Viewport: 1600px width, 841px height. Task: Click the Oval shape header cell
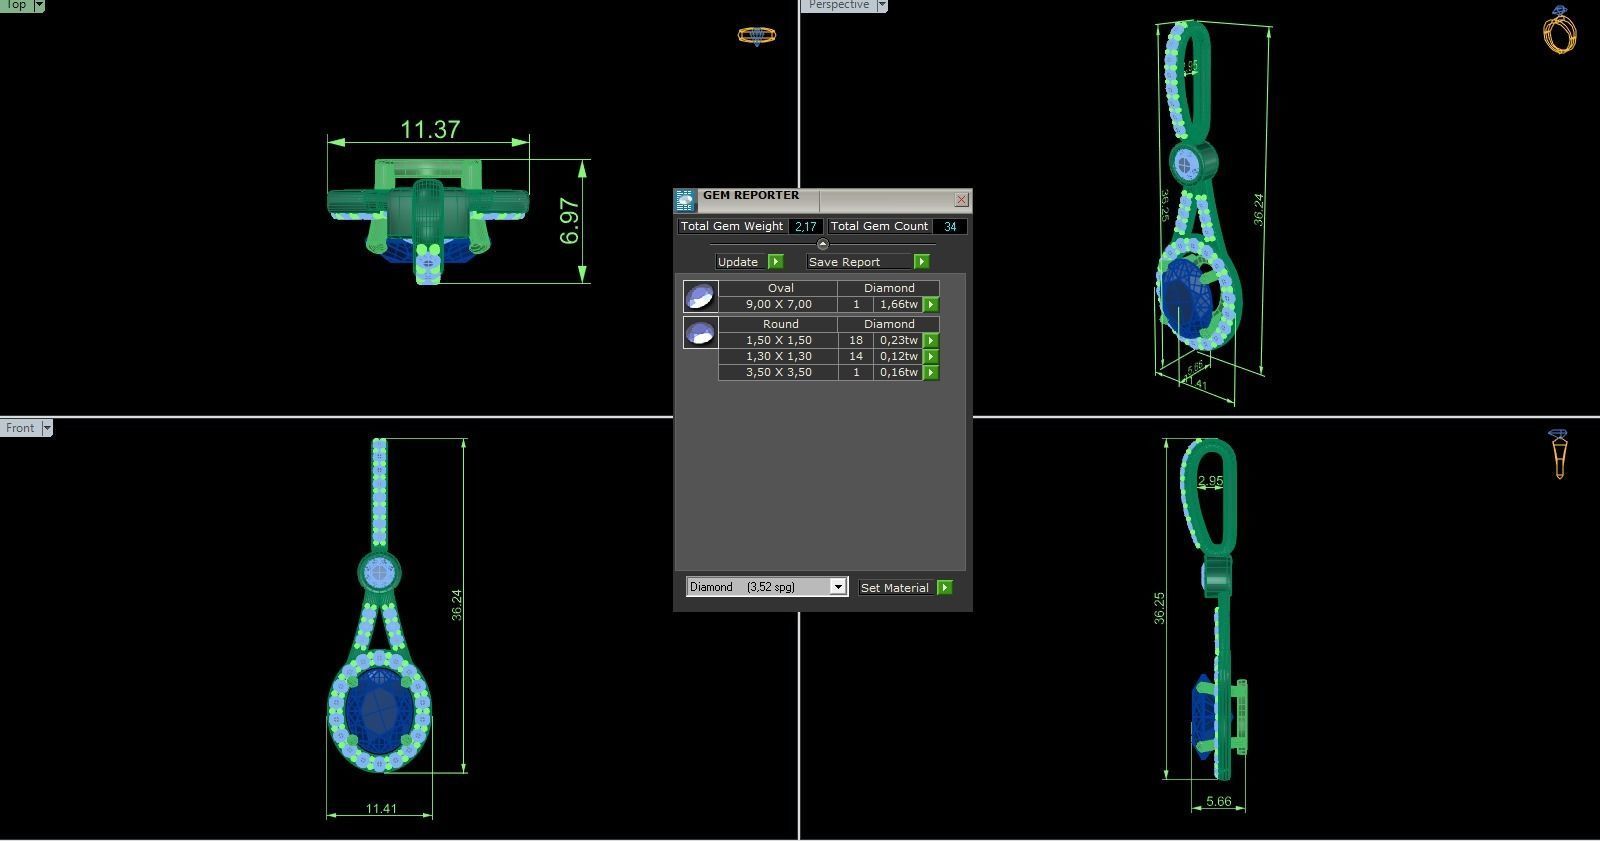(778, 288)
